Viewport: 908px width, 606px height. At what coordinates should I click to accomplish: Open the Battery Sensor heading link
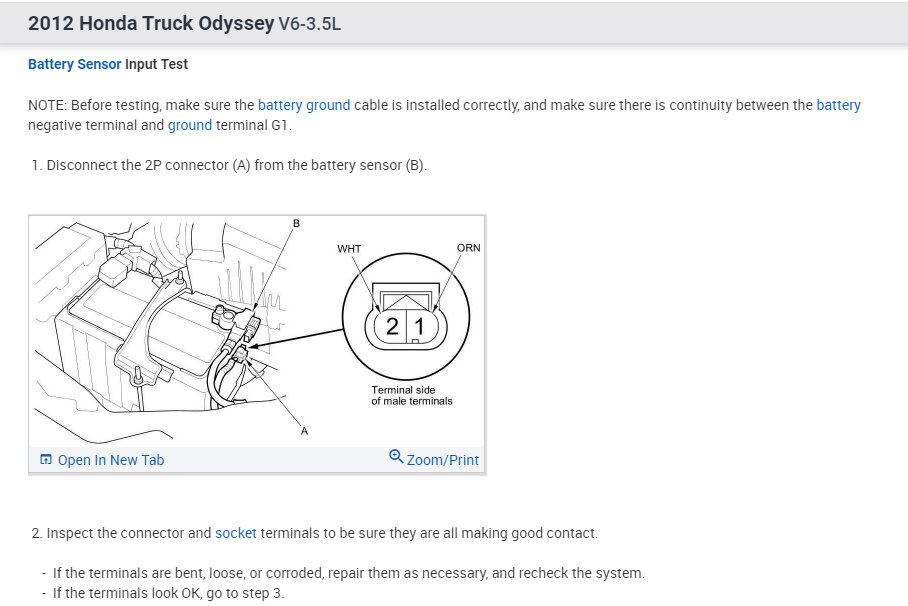point(75,64)
